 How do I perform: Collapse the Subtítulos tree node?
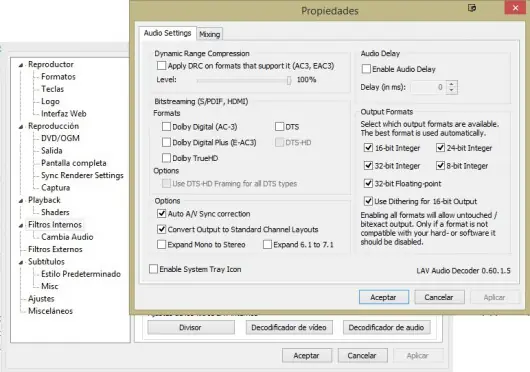coord(21,262)
